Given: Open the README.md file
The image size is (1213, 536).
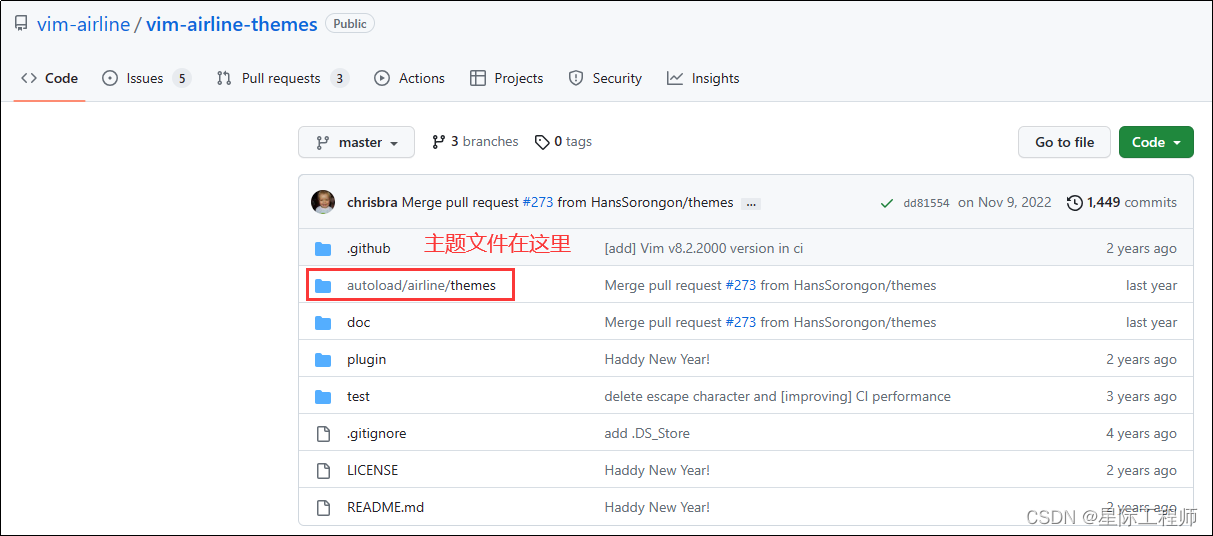Looking at the screenshot, I should tap(385, 507).
